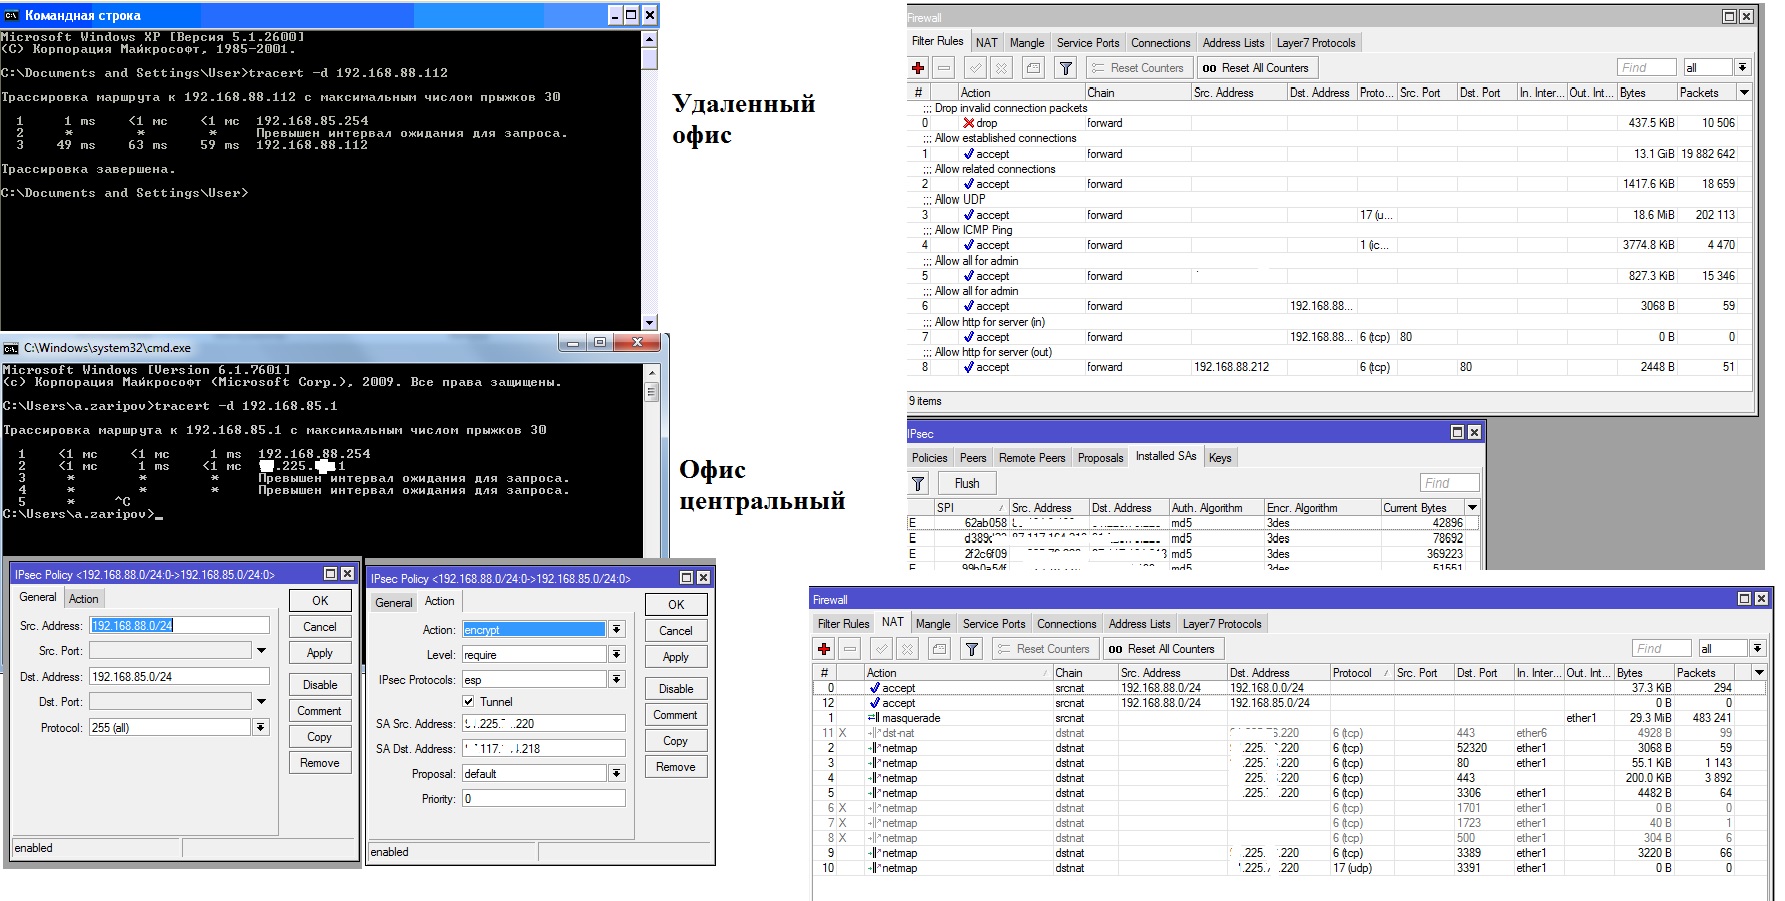1785x901 pixels.
Task: Open Action tab in IPsec Policy General dialog
Action: pos(84,598)
